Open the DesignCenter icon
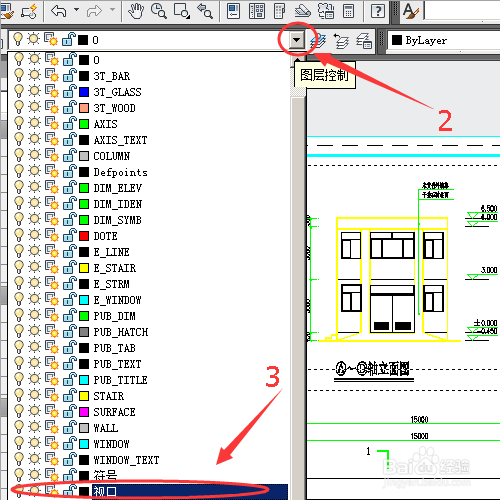500x500 pixels. pos(257,11)
